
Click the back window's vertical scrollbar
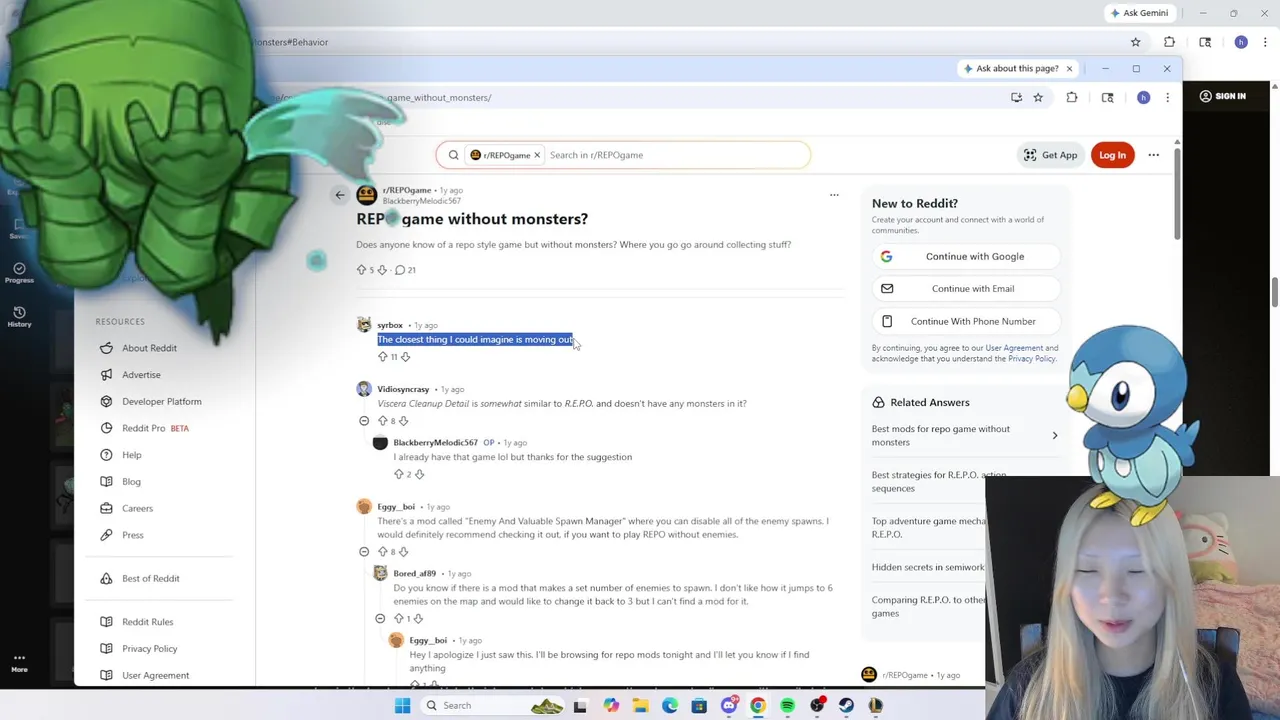click(x=1275, y=292)
